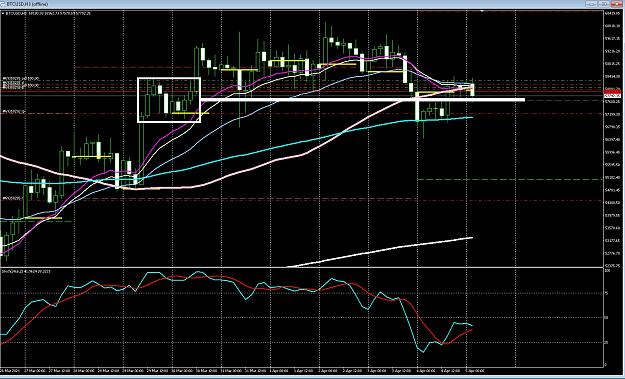
Task: Maximize the BTCUSD,H1 chart window
Action: pyautogui.click(x=603, y=4)
